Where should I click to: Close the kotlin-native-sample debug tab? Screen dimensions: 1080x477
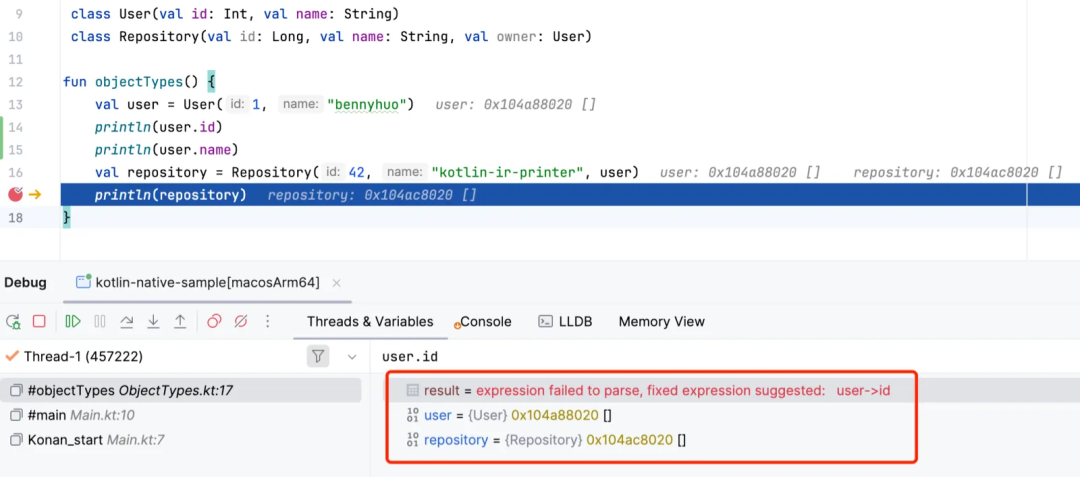point(336,283)
